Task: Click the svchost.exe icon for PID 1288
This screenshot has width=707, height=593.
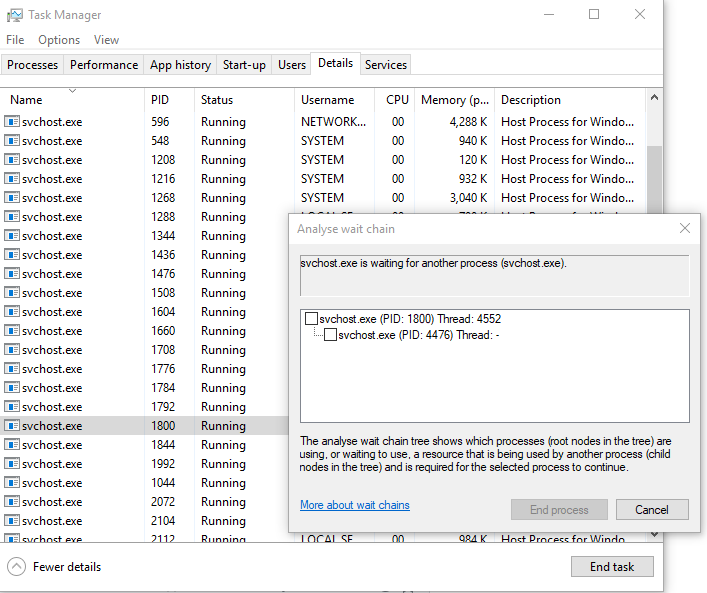Action: click(x=12, y=216)
